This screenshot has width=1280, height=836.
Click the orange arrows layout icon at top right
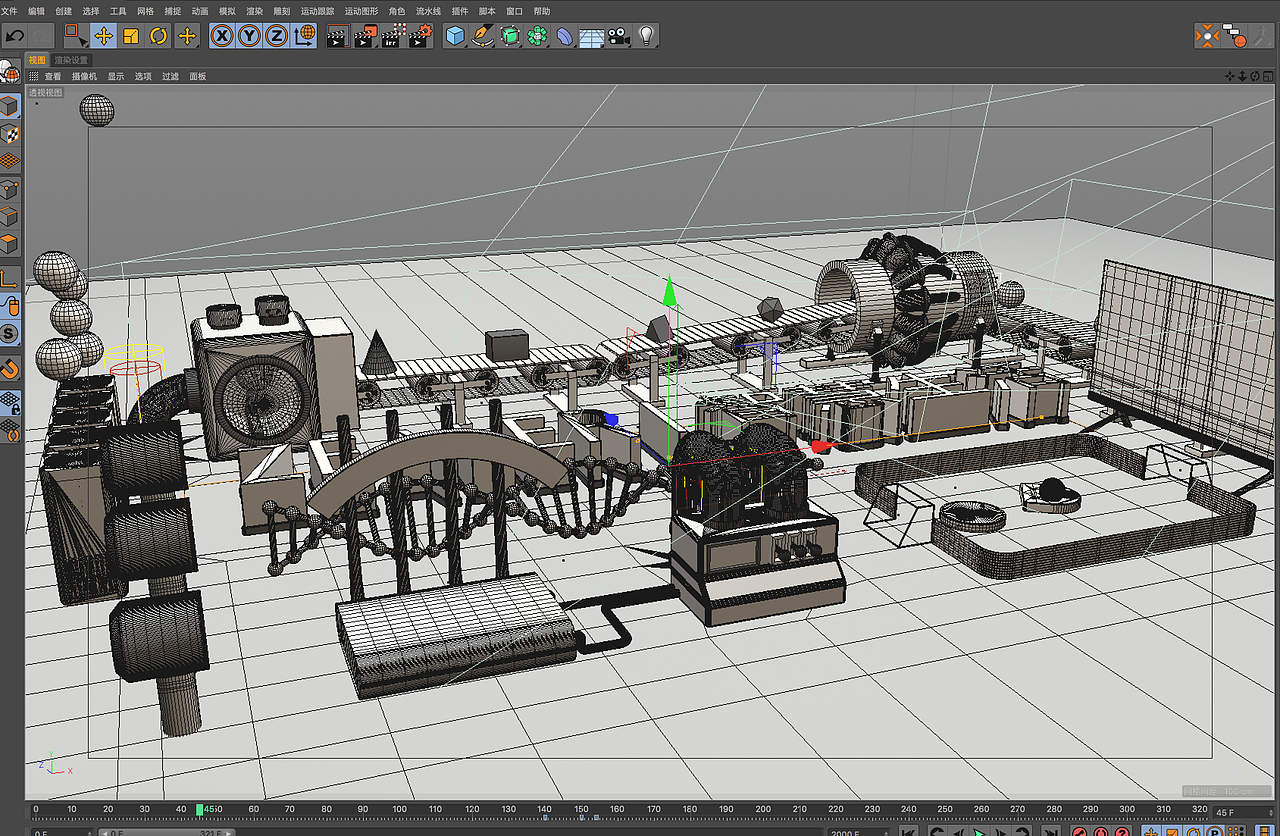point(1208,36)
